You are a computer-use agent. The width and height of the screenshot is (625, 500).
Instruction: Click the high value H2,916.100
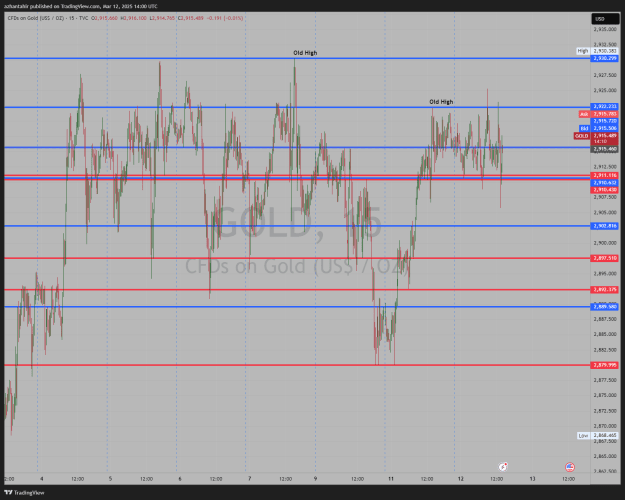(x=133, y=18)
